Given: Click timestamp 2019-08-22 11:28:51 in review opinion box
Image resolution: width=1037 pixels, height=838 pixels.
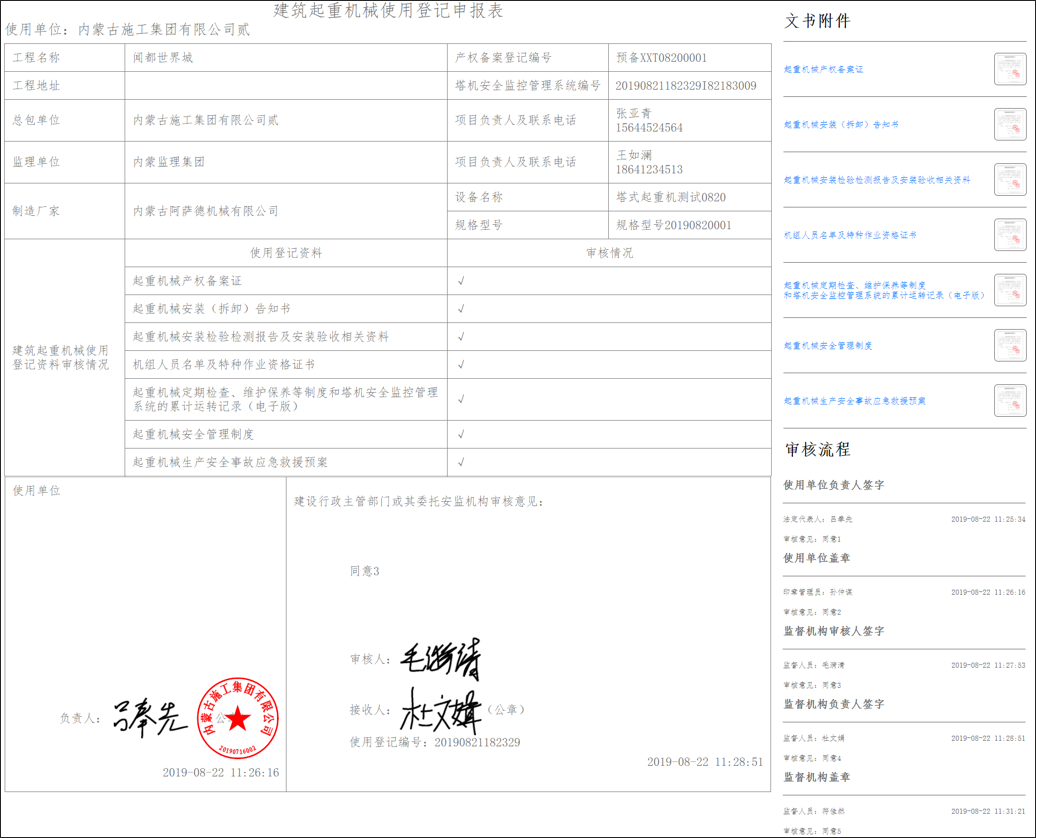Looking at the screenshot, I should click(705, 762).
